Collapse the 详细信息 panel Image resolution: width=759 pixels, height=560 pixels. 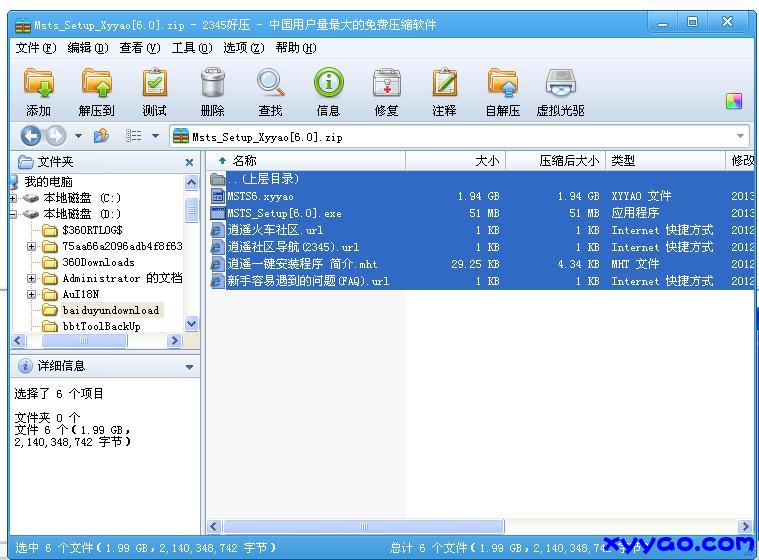189,367
